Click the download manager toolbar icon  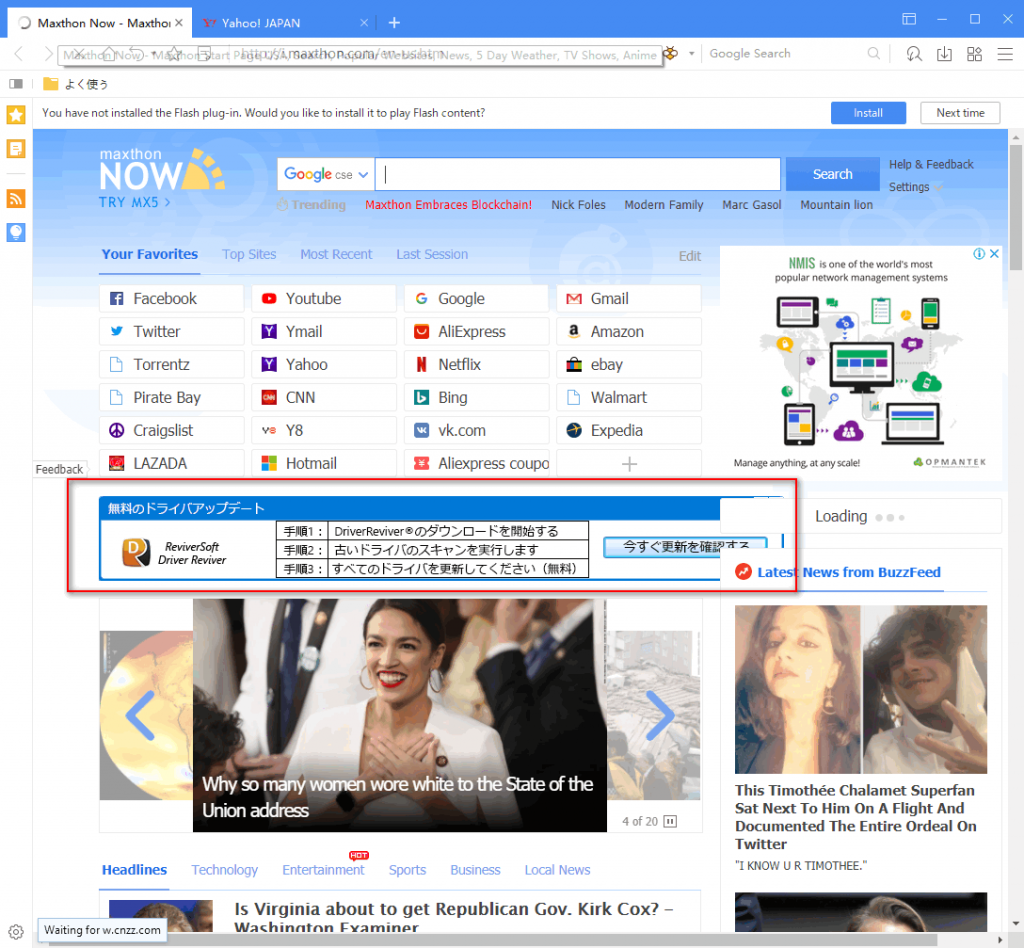click(x=944, y=54)
